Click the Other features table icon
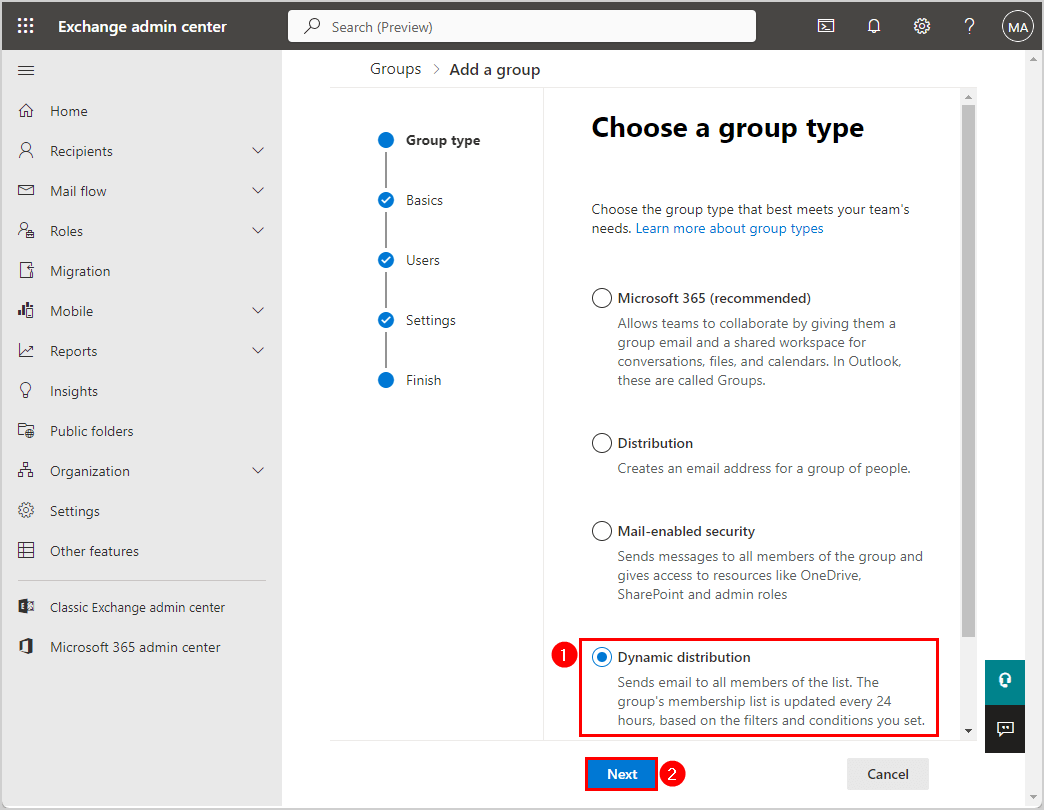This screenshot has height=810, width=1044. click(26, 550)
